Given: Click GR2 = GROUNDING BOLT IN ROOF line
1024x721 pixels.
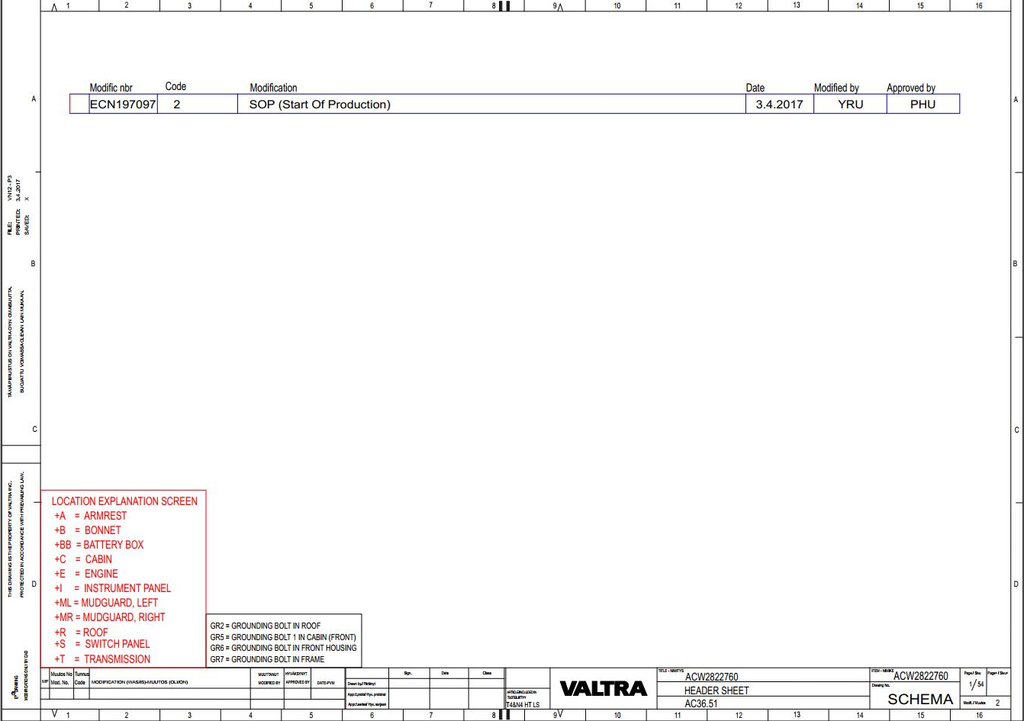Looking at the screenshot, I should (x=265, y=626).
